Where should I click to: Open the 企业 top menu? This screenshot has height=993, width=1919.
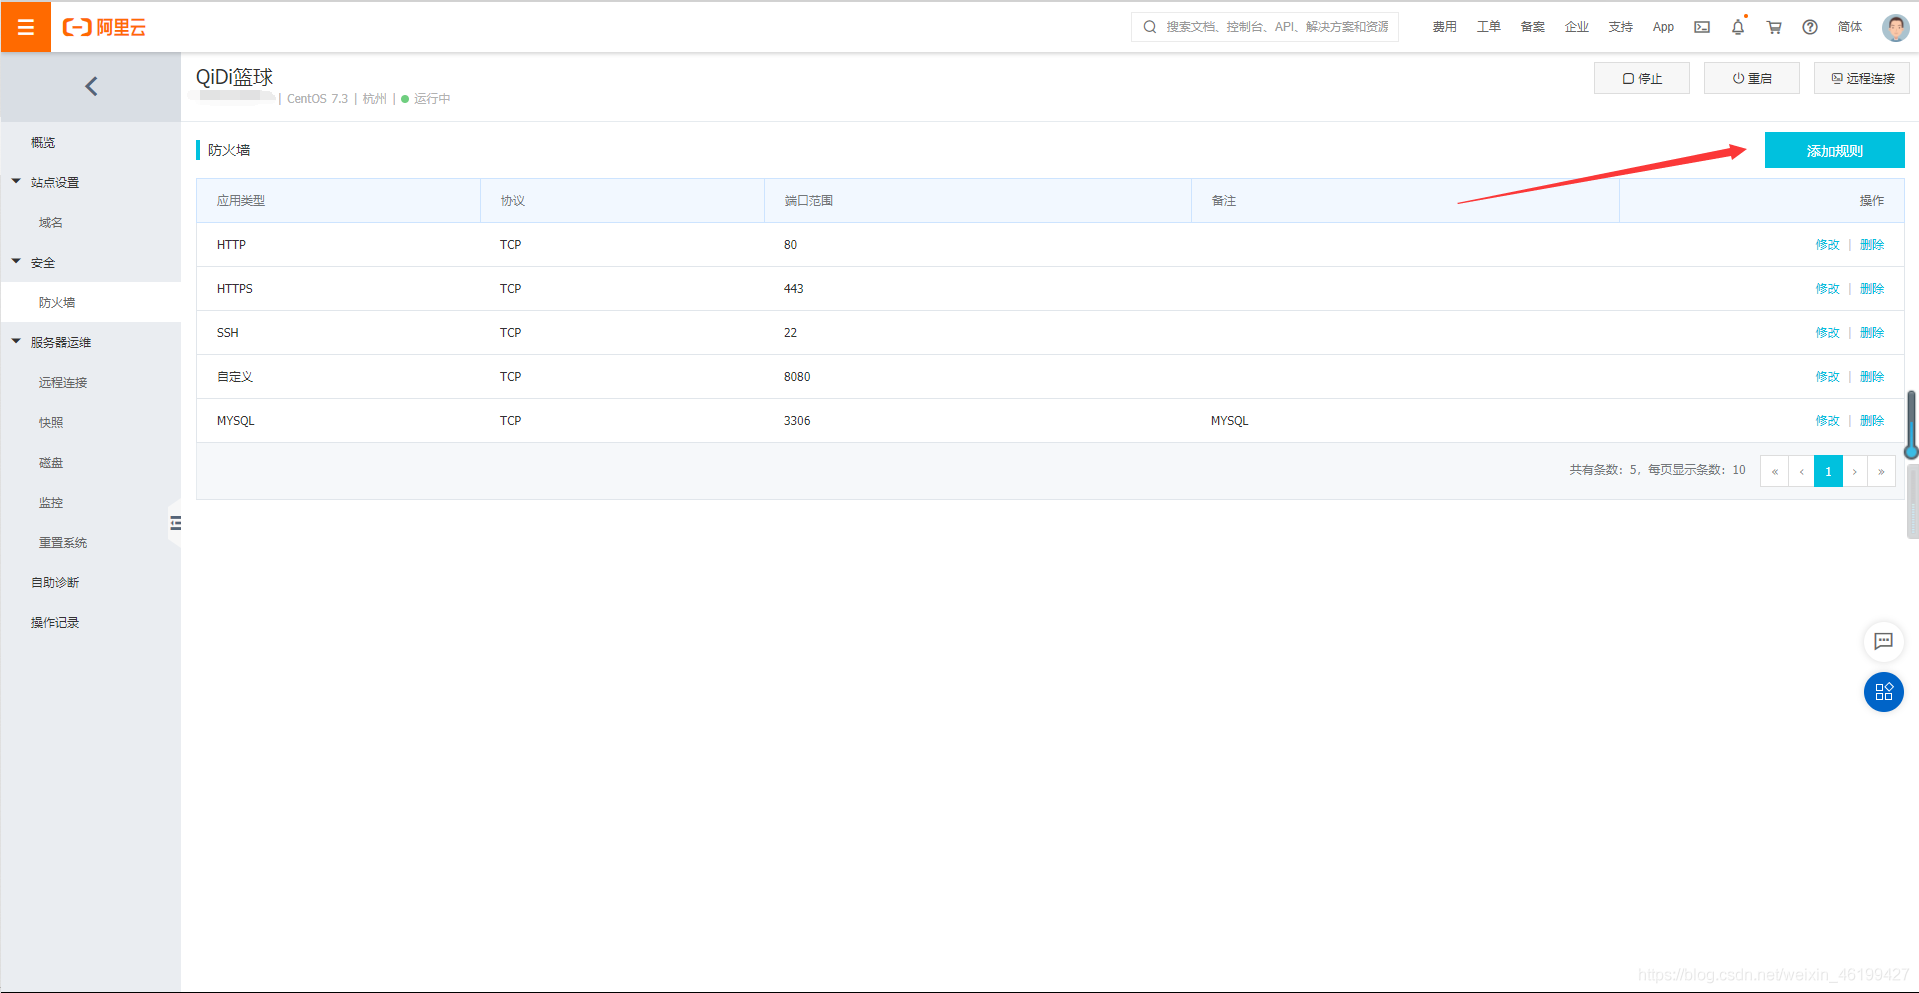click(x=1576, y=27)
